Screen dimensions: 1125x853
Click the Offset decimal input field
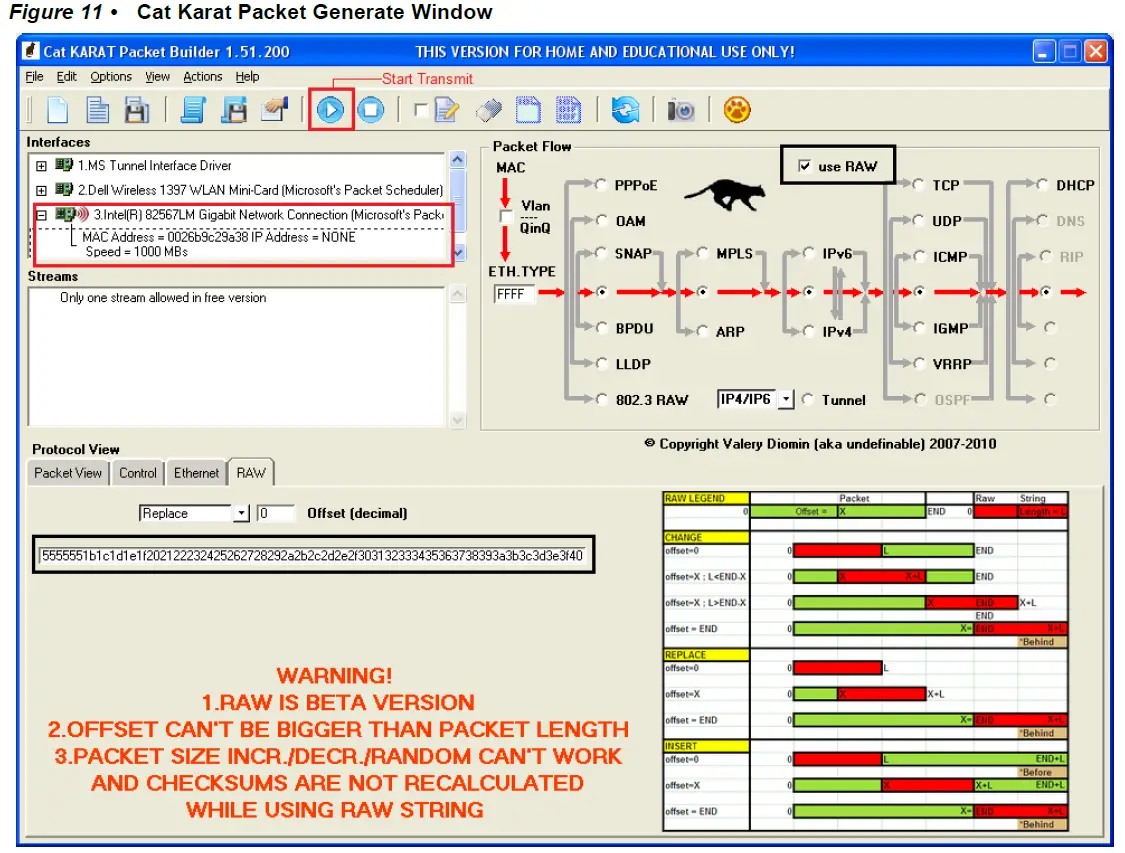(276, 513)
